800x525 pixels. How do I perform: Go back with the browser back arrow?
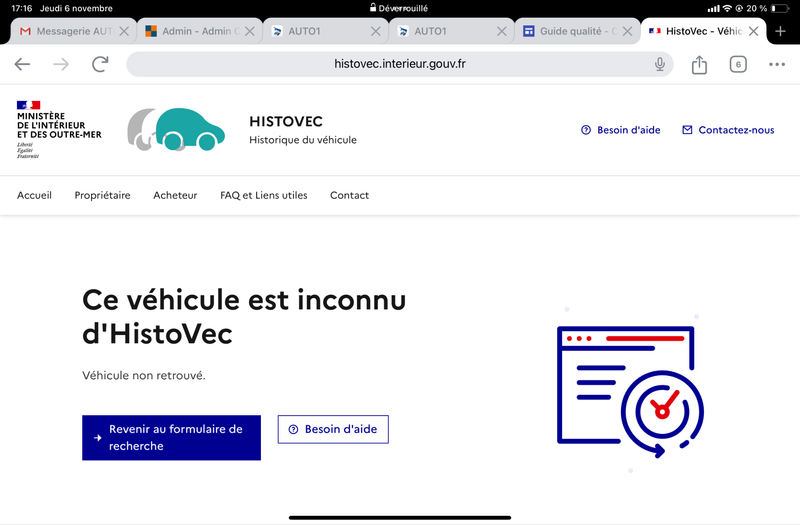pos(22,64)
